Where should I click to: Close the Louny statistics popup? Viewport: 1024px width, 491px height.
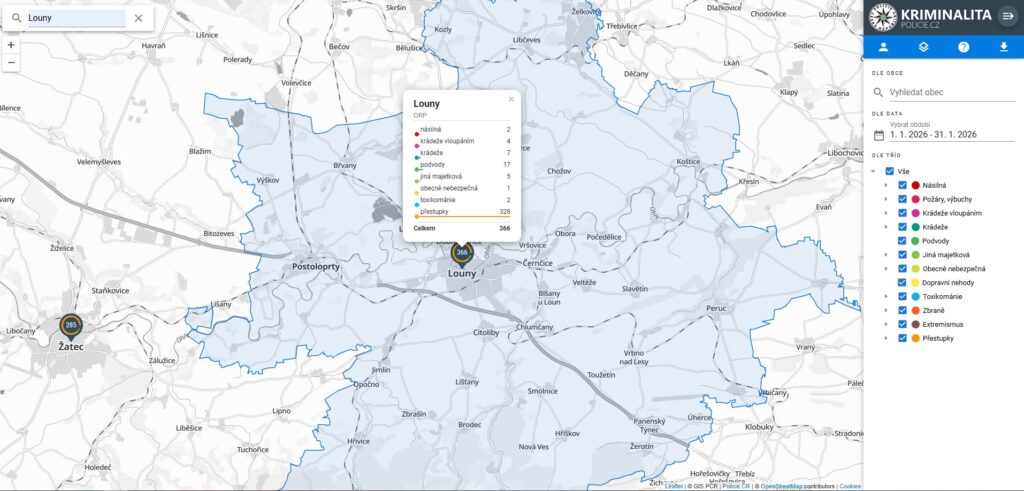(511, 99)
